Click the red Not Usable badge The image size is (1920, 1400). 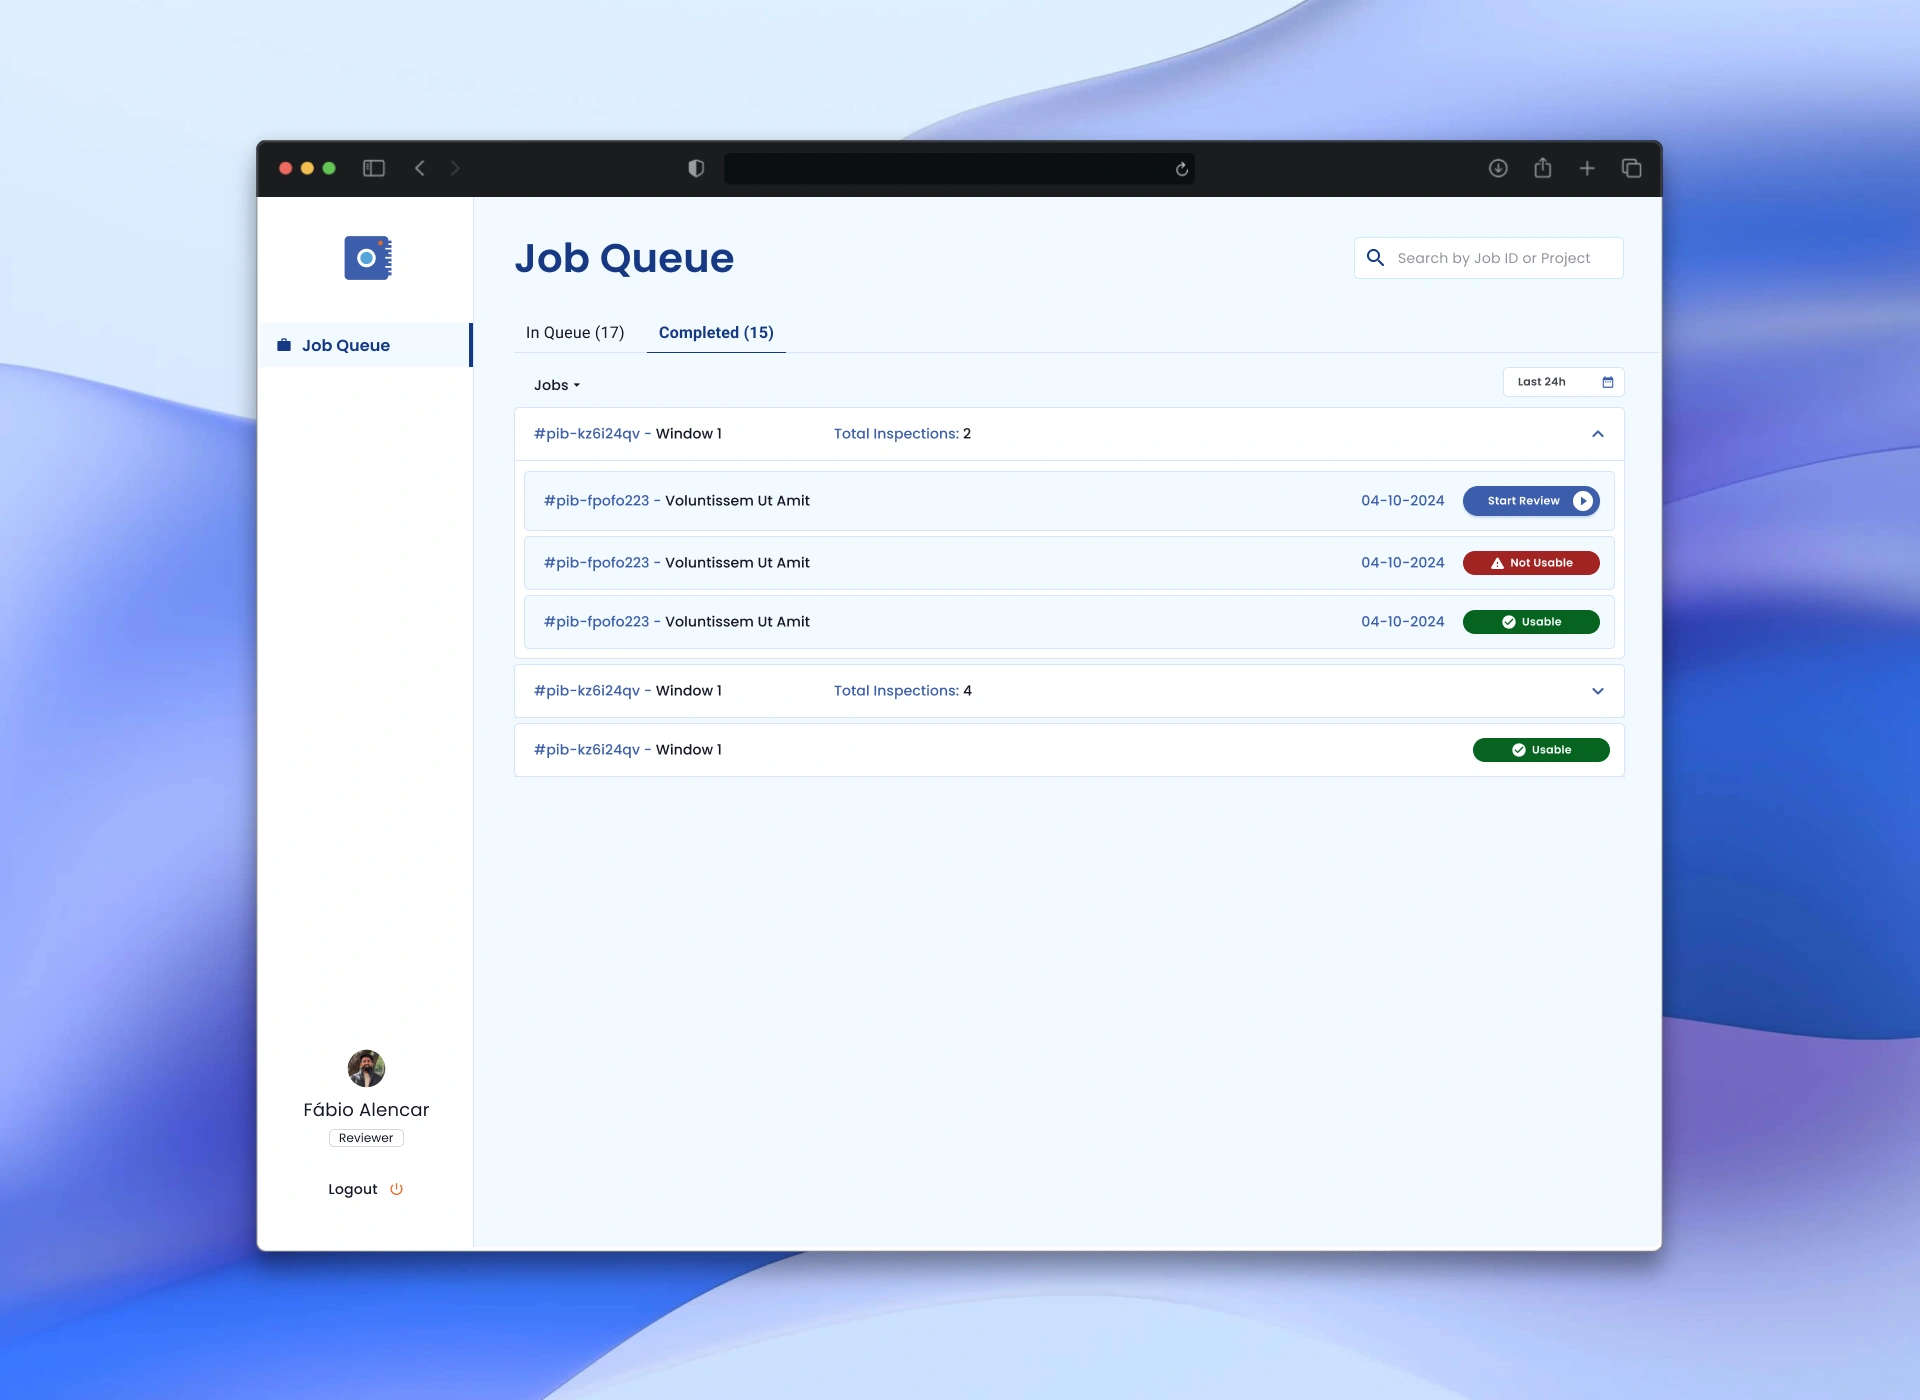tap(1530, 563)
